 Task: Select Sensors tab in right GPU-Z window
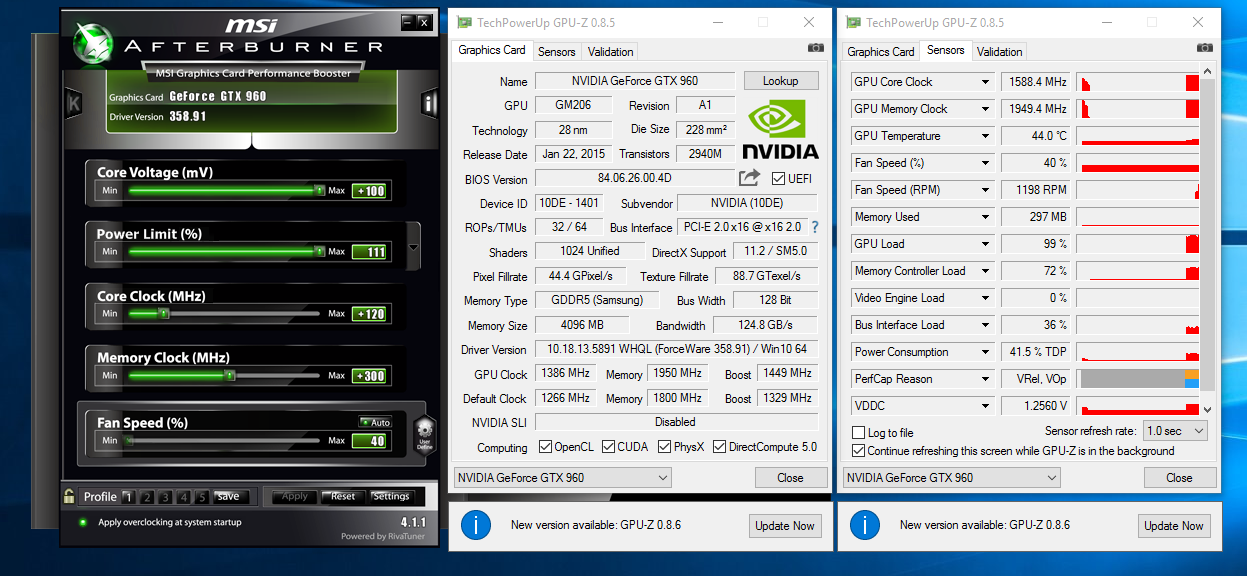click(946, 50)
